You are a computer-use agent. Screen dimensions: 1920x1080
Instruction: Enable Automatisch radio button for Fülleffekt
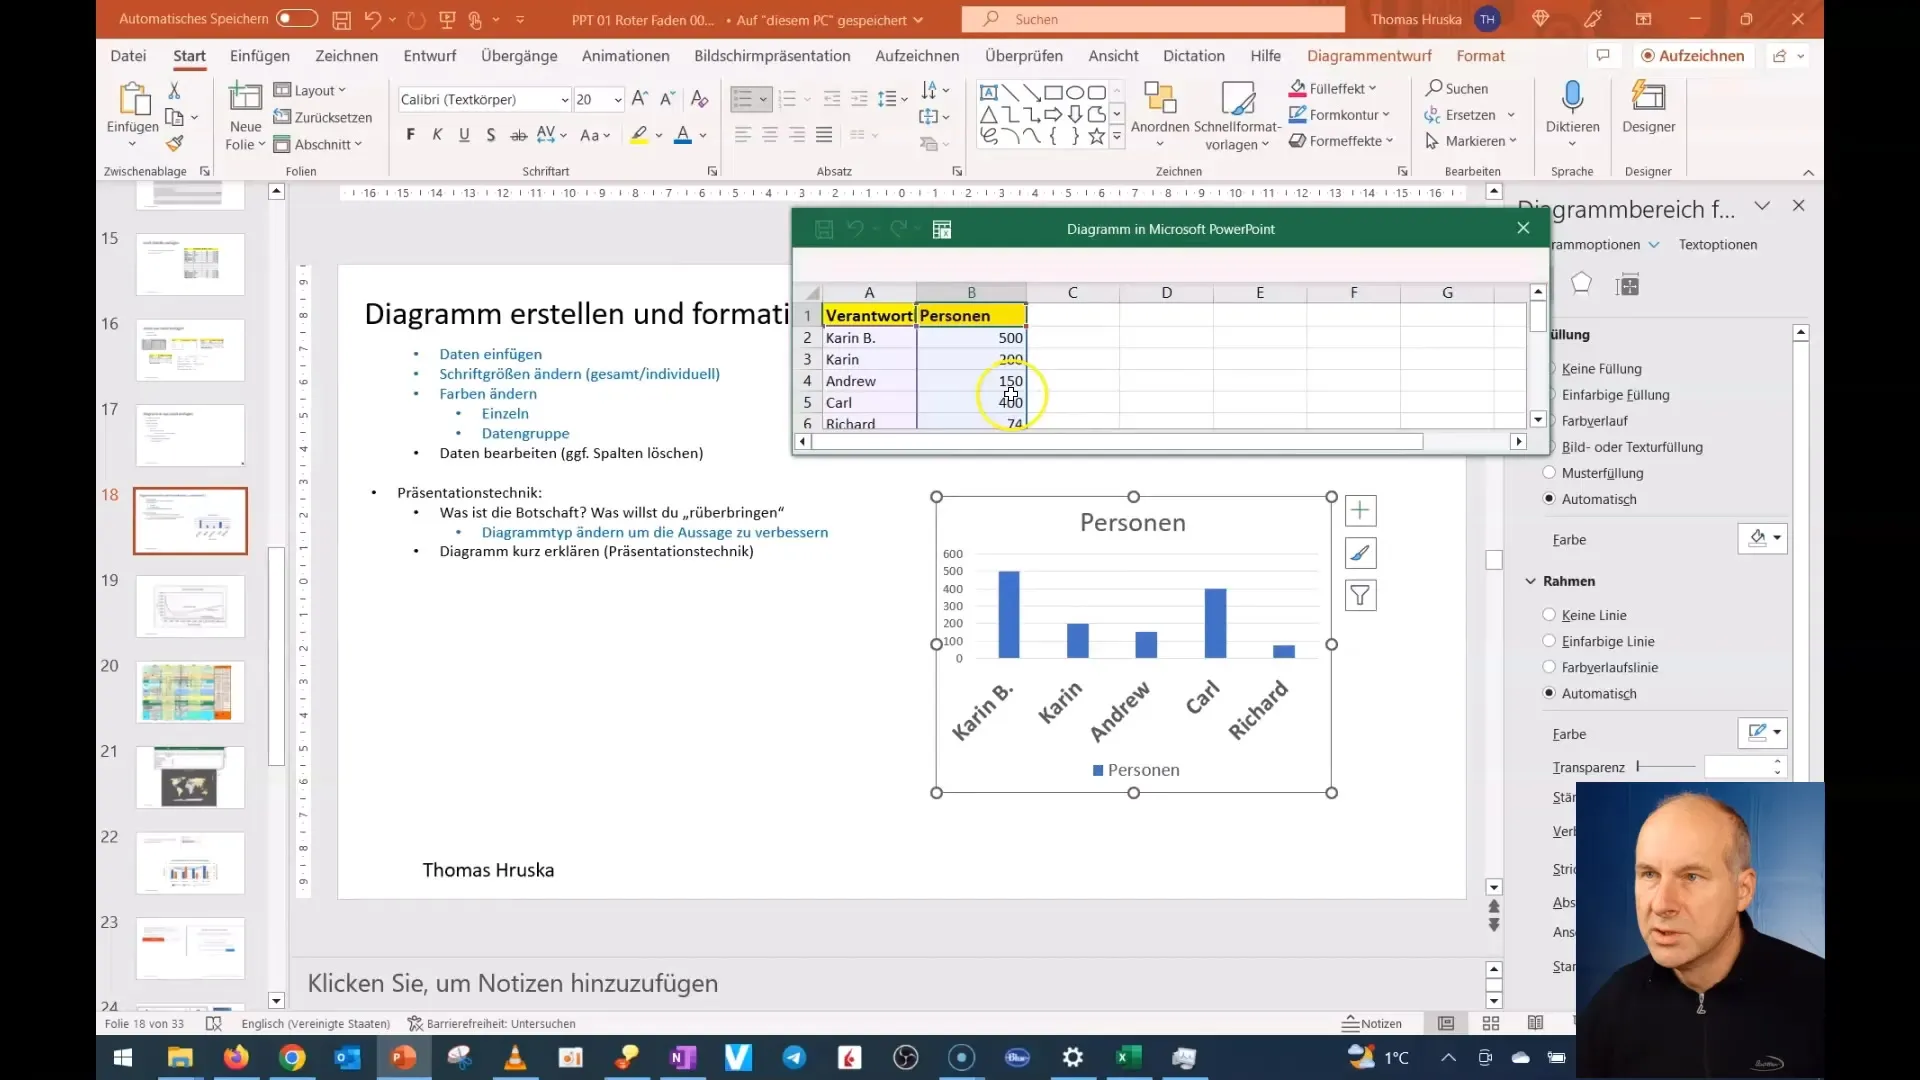[1549, 498]
